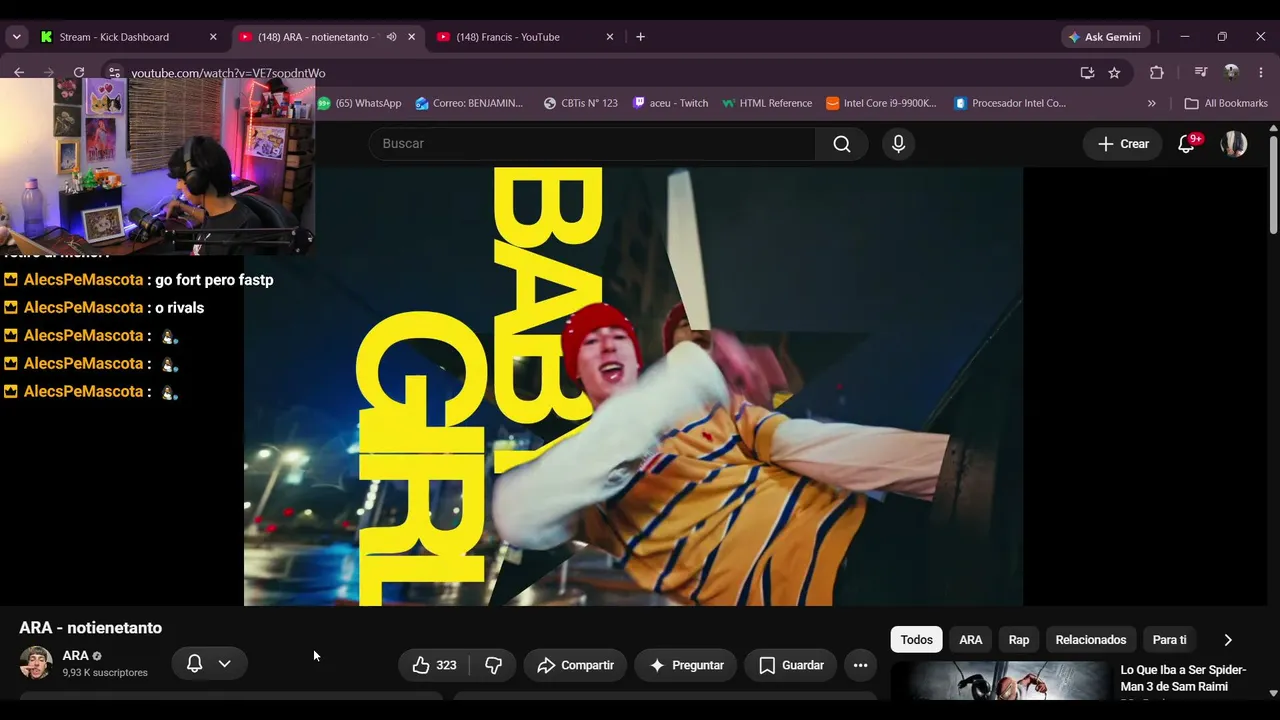Open the Correo: BENJAMIN bookmark
The image size is (1280, 720).
(470, 103)
